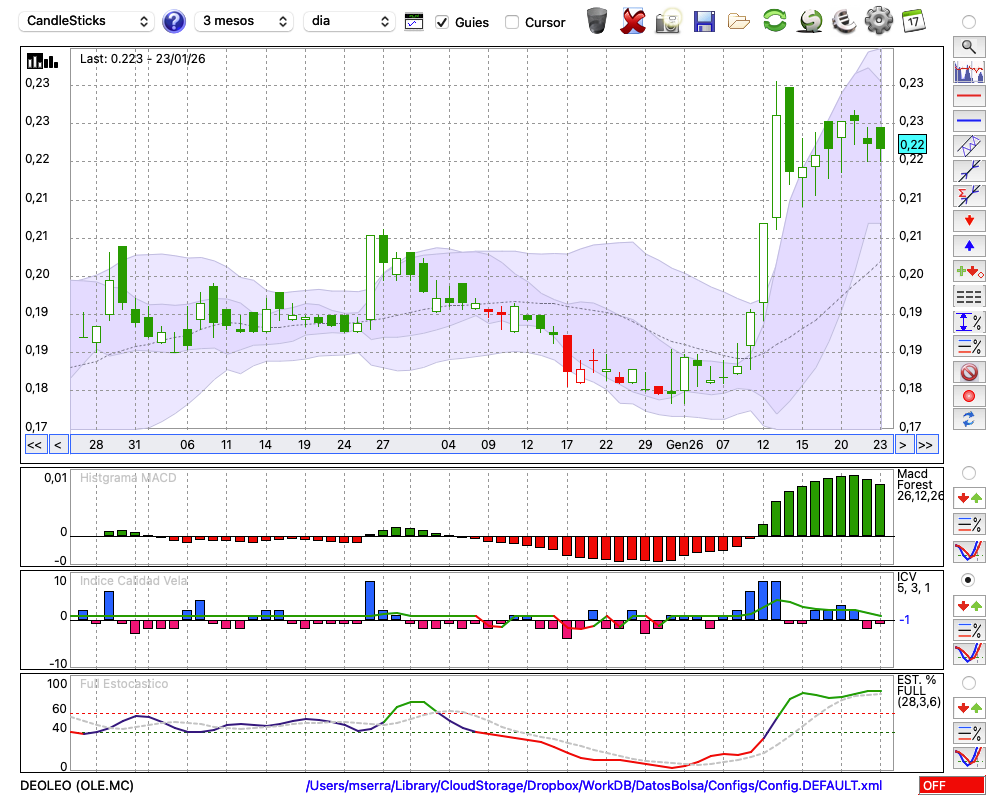1000x800 pixels.
Task: Click the blue up arrow marker tool
Action: click(968, 245)
